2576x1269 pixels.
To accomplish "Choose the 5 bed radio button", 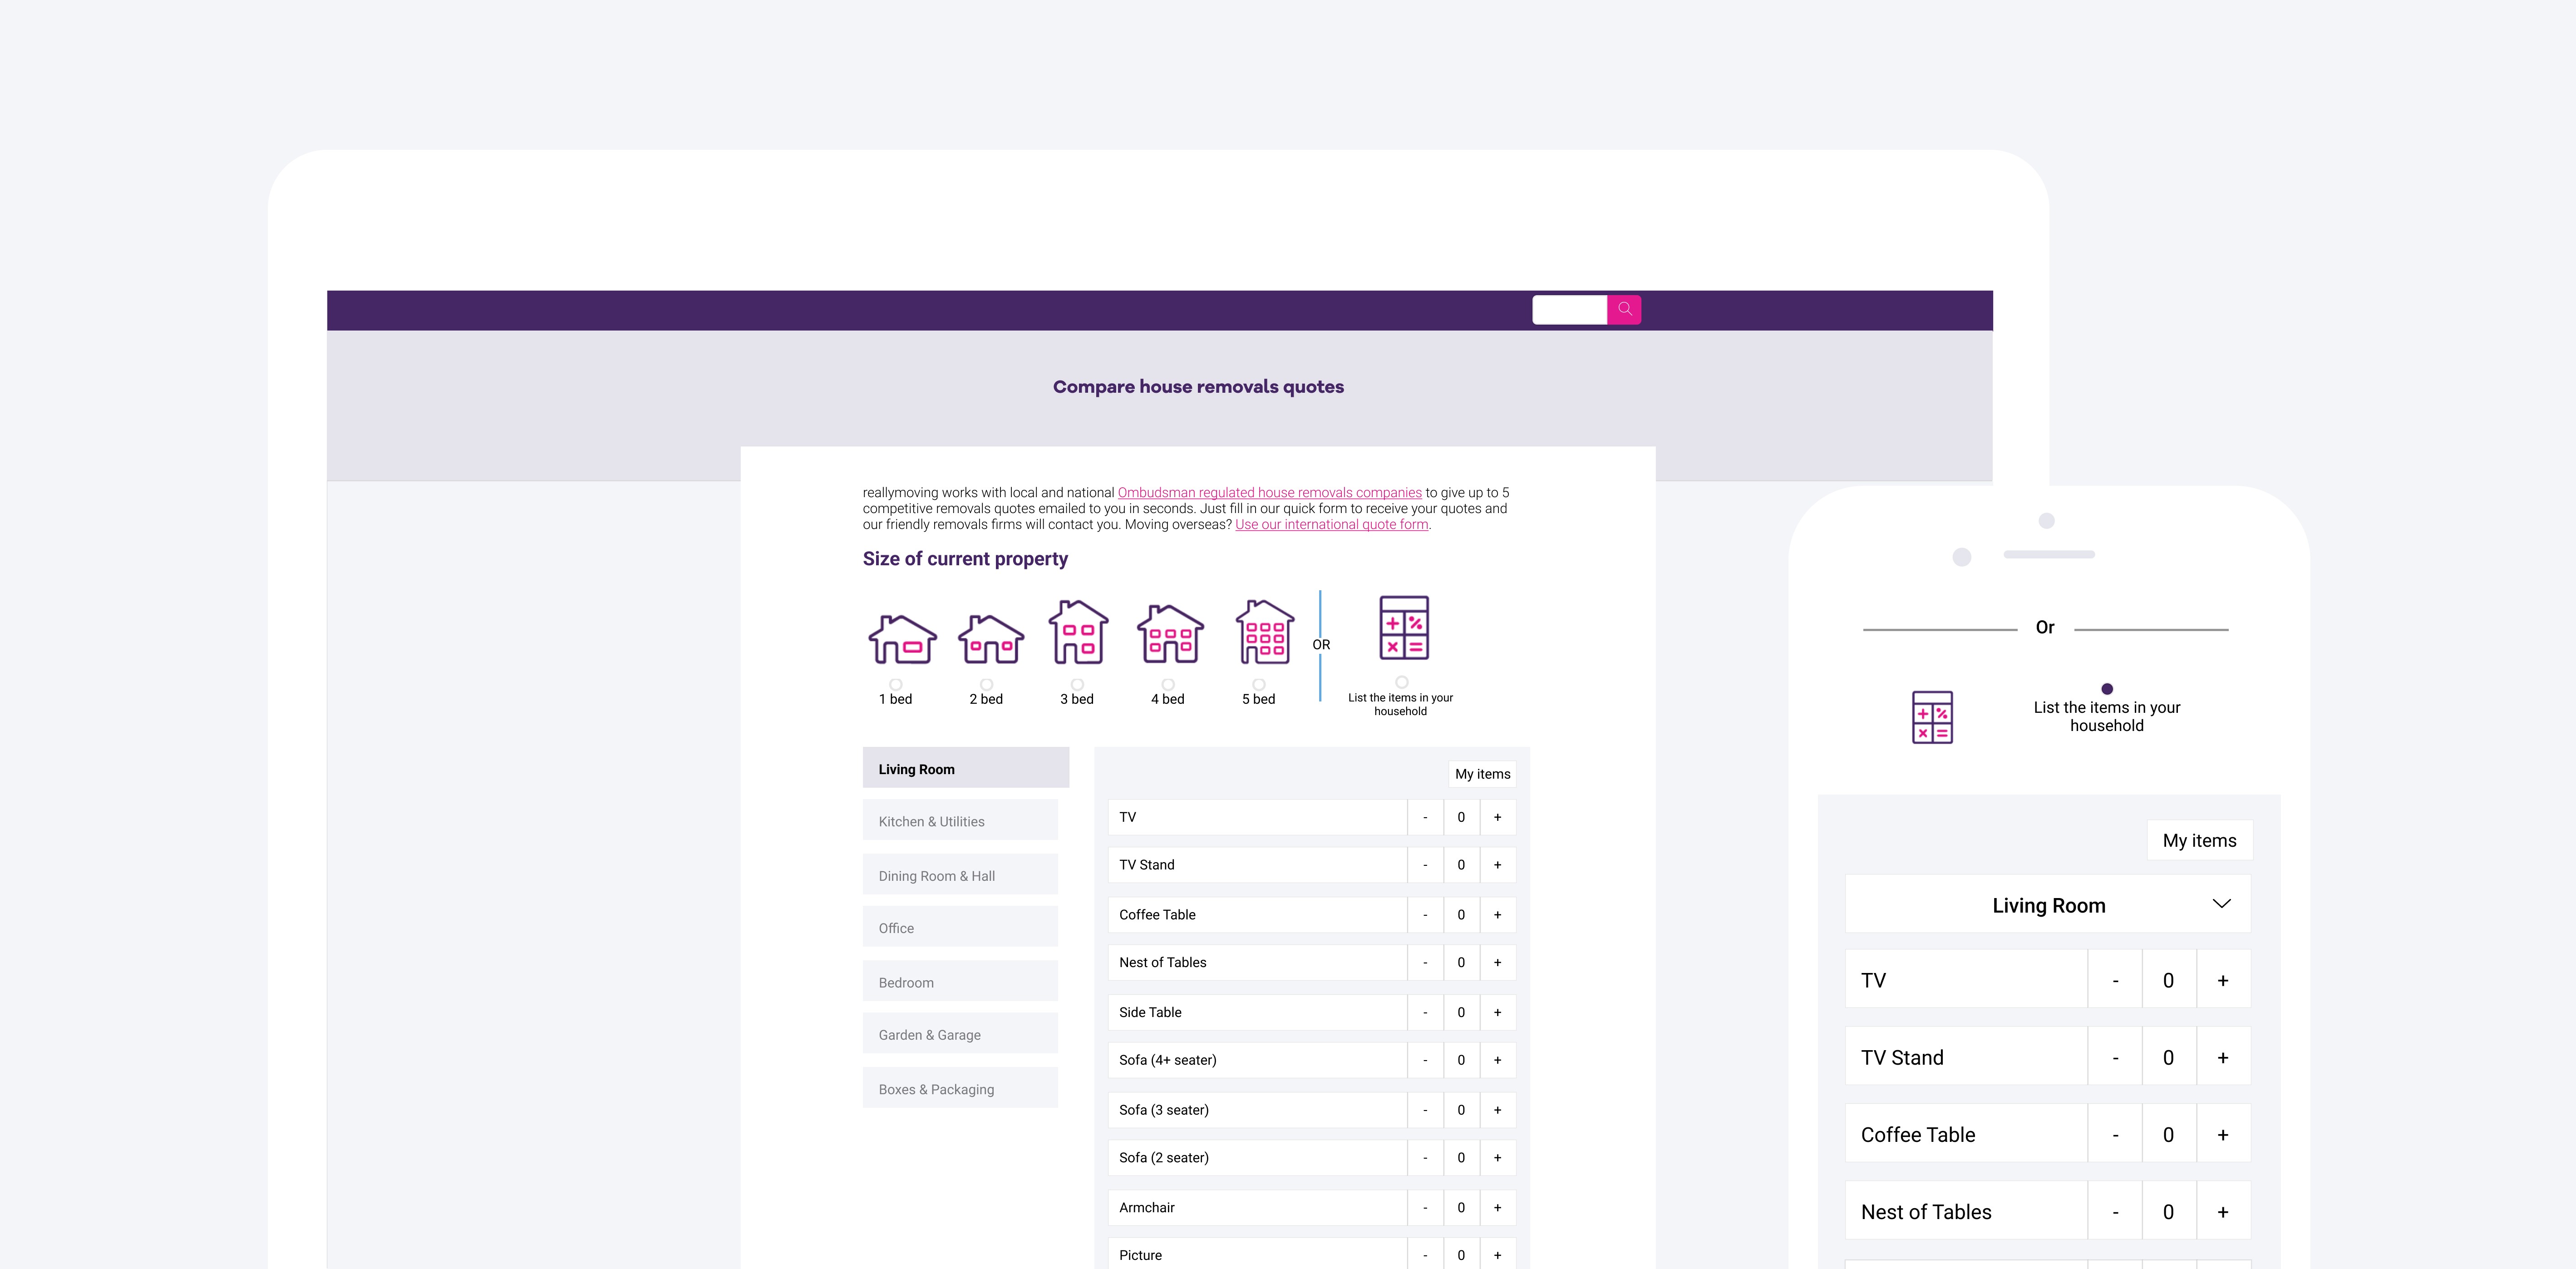I will click(x=1259, y=684).
